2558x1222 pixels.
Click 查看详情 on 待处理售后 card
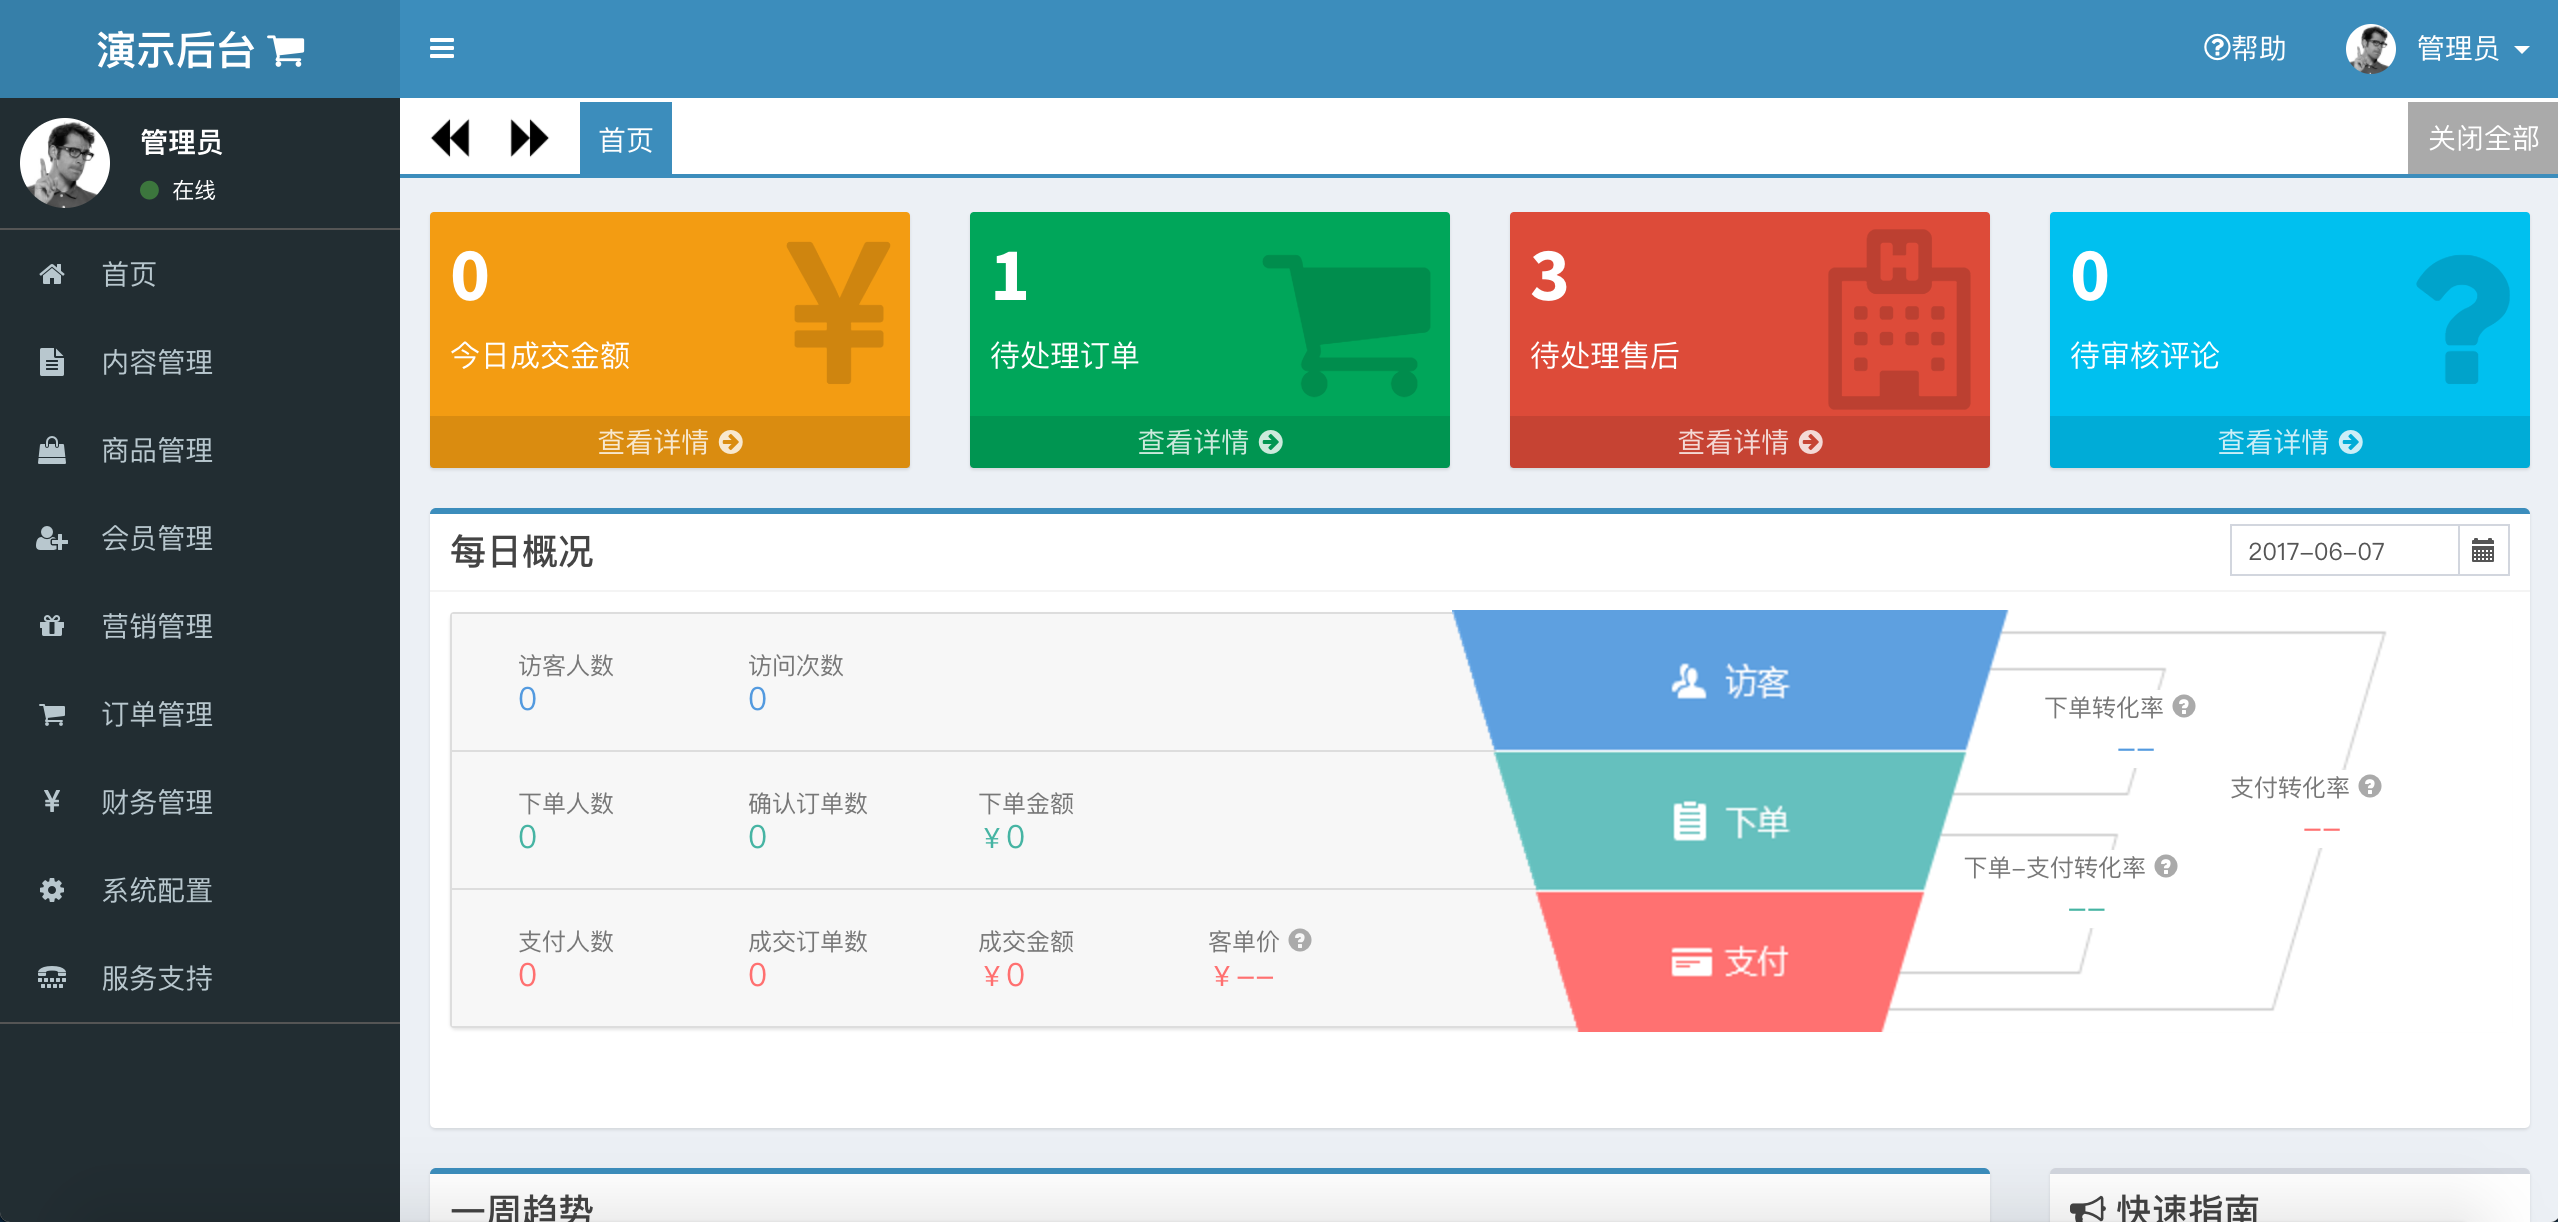(x=1749, y=442)
